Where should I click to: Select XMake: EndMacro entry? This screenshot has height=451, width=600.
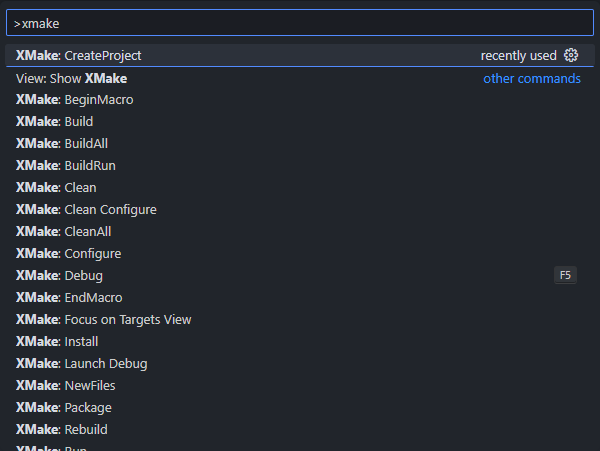click(70, 298)
